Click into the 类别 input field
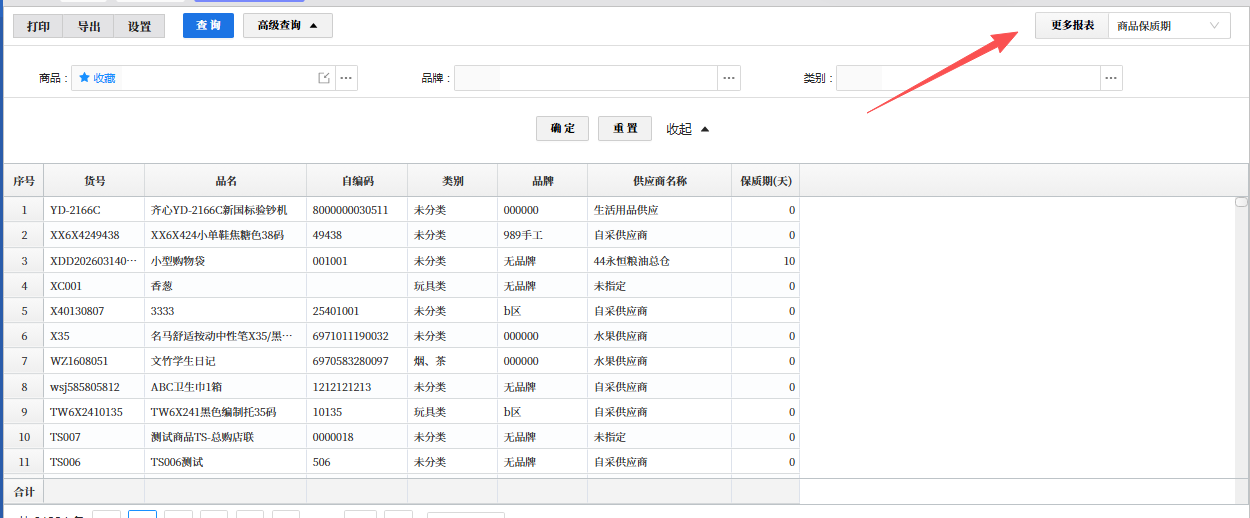Image resolution: width=1250 pixels, height=518 pixels. coord(968,78)
